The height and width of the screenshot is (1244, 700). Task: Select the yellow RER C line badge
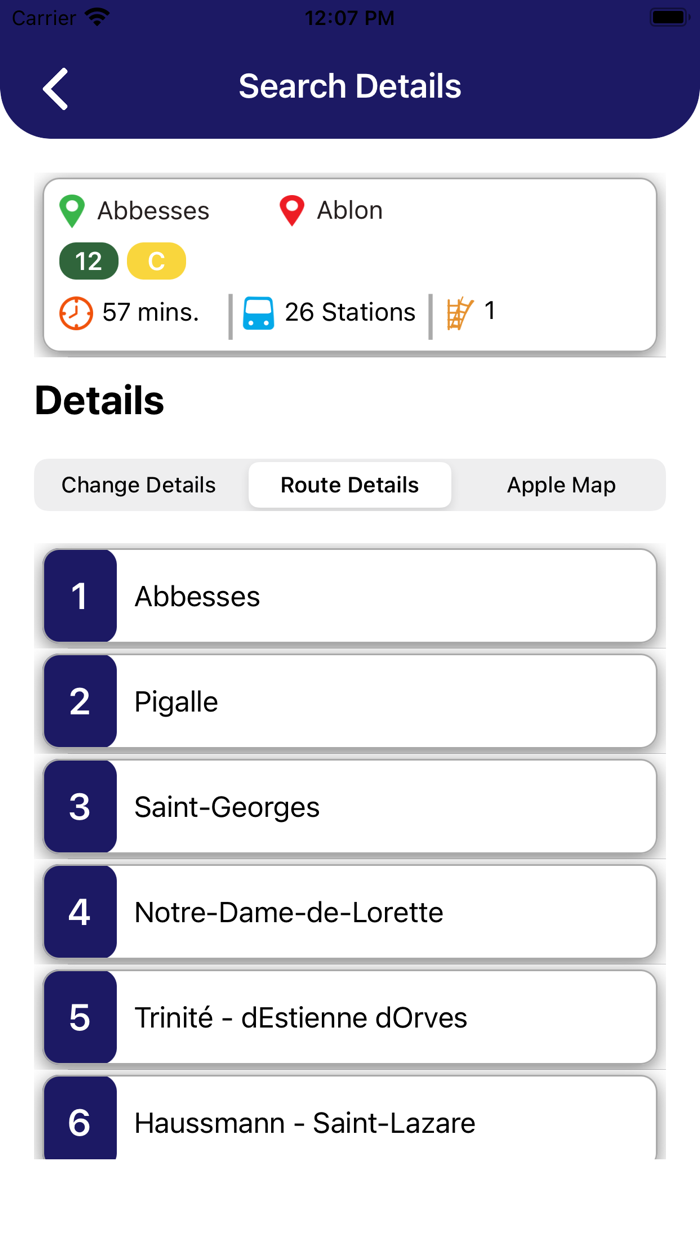click(156, 261)
